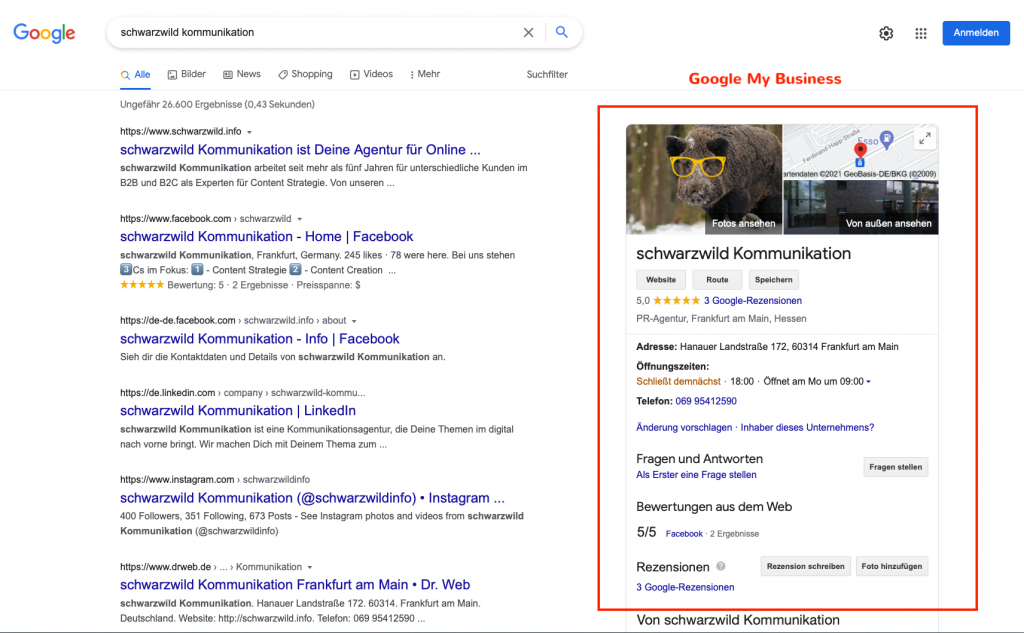Open '3 Google-Rezensionen' link under Rezensionen

[x=685, y=587]
